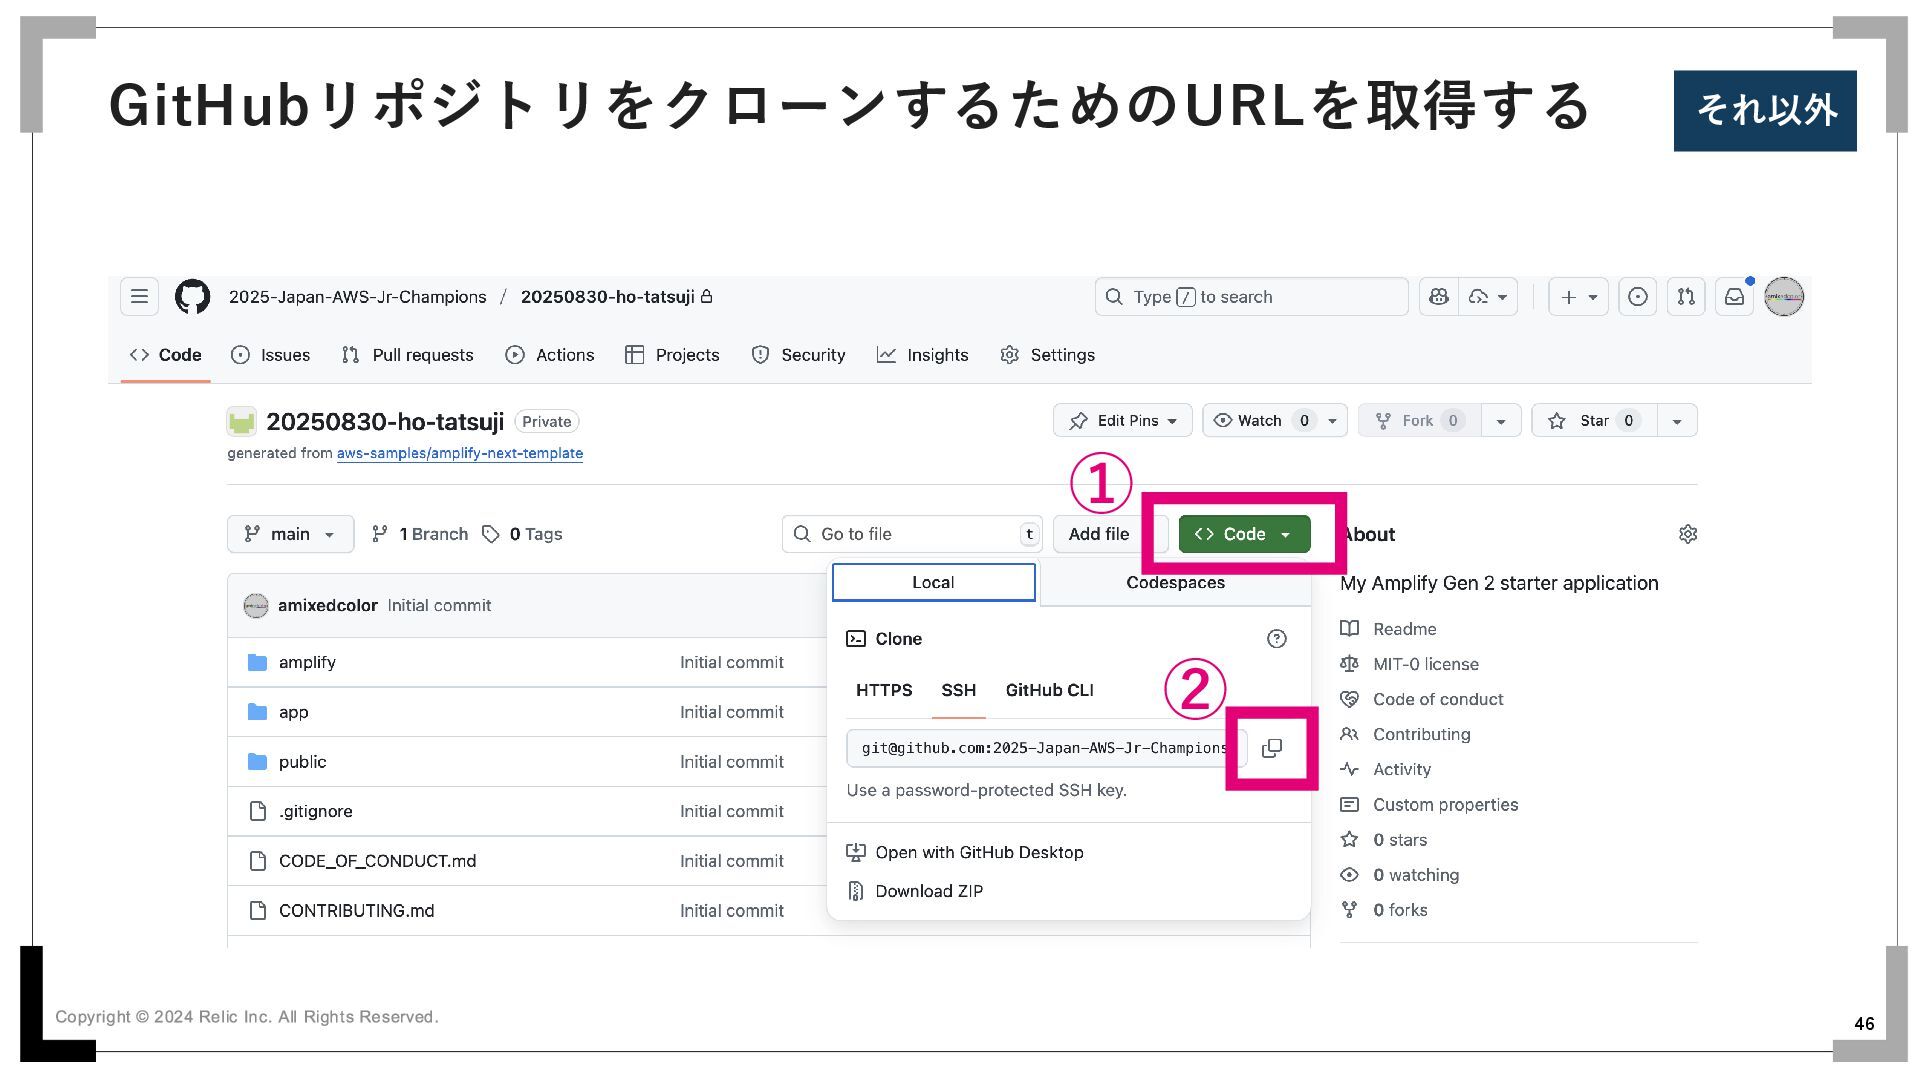1920x1080 pixels.
Task: Click the Type / to search box
Action: point(1252,297)
